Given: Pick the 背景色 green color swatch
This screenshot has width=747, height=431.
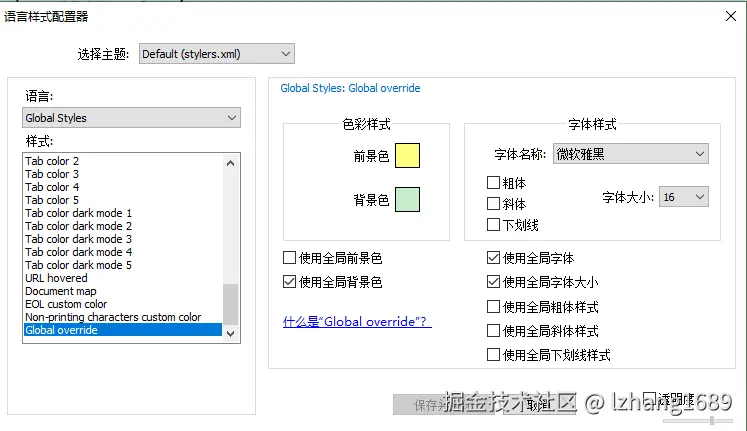Looking at the screenshot, I should (407, 199).
